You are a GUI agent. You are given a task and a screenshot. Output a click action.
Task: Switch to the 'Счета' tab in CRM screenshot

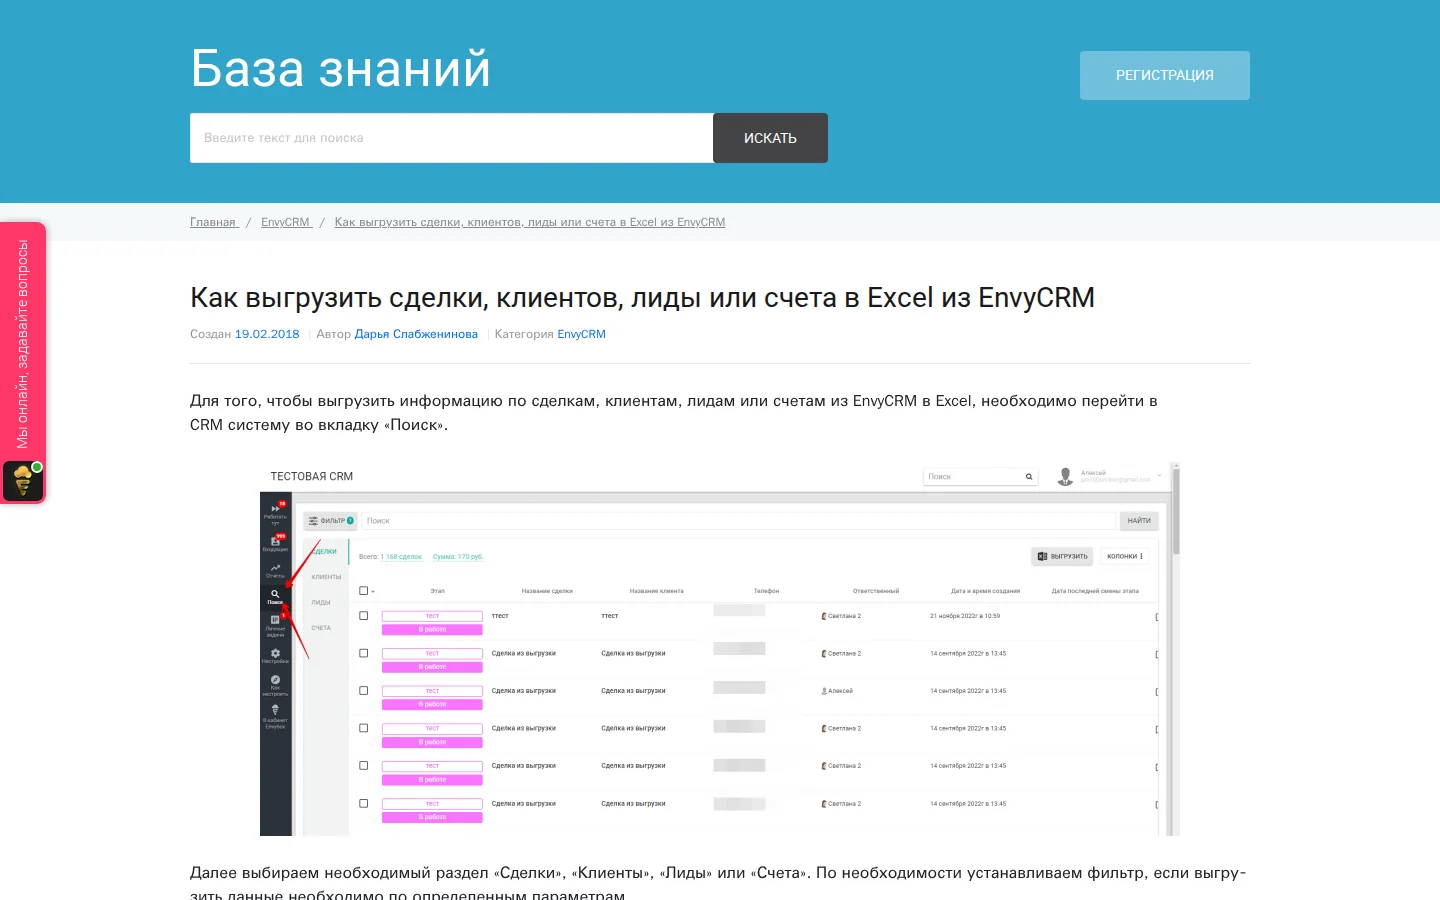click(x=321, y=628)
